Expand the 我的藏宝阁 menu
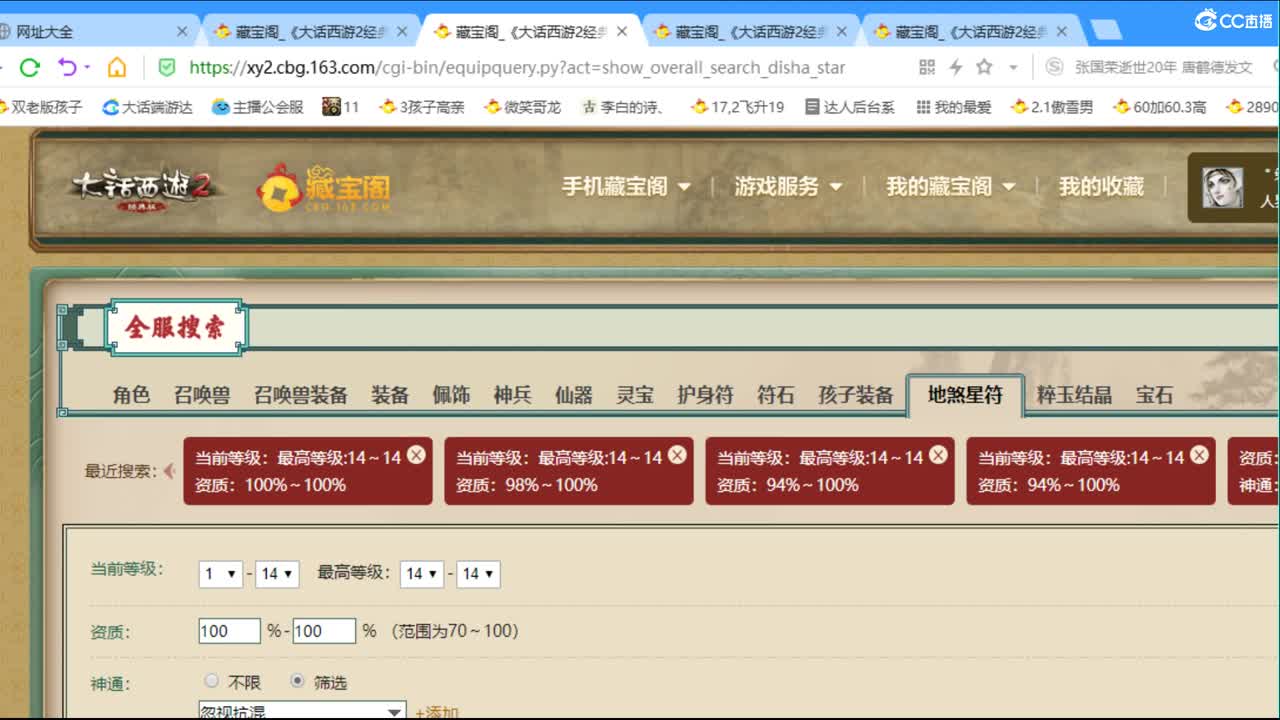This screenshot has height=720, width=1280. click(950, 187)
